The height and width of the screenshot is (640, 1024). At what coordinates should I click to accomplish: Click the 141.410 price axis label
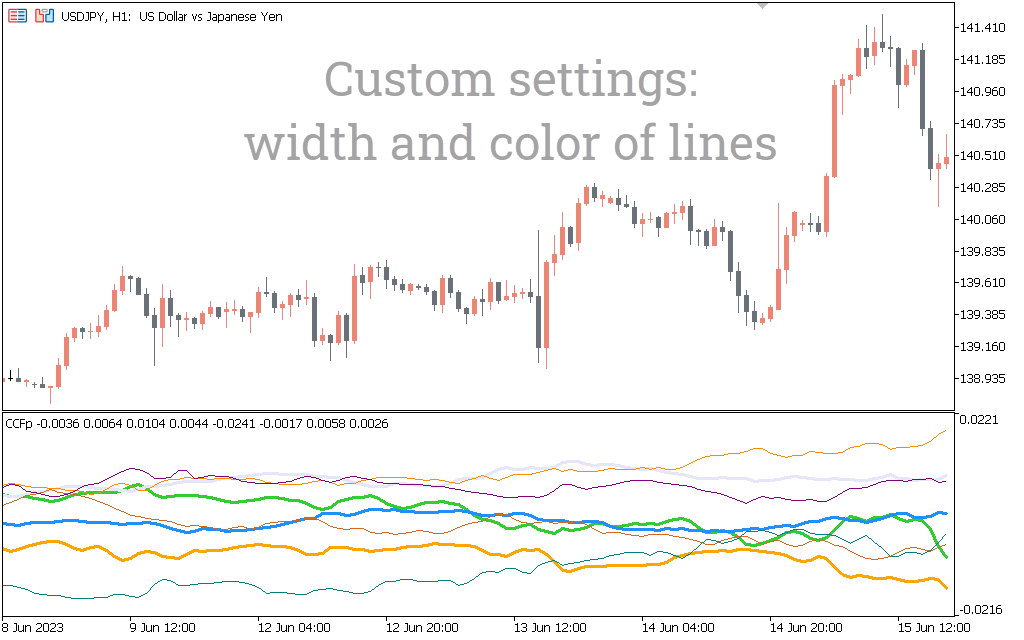[x=982, y=28]
